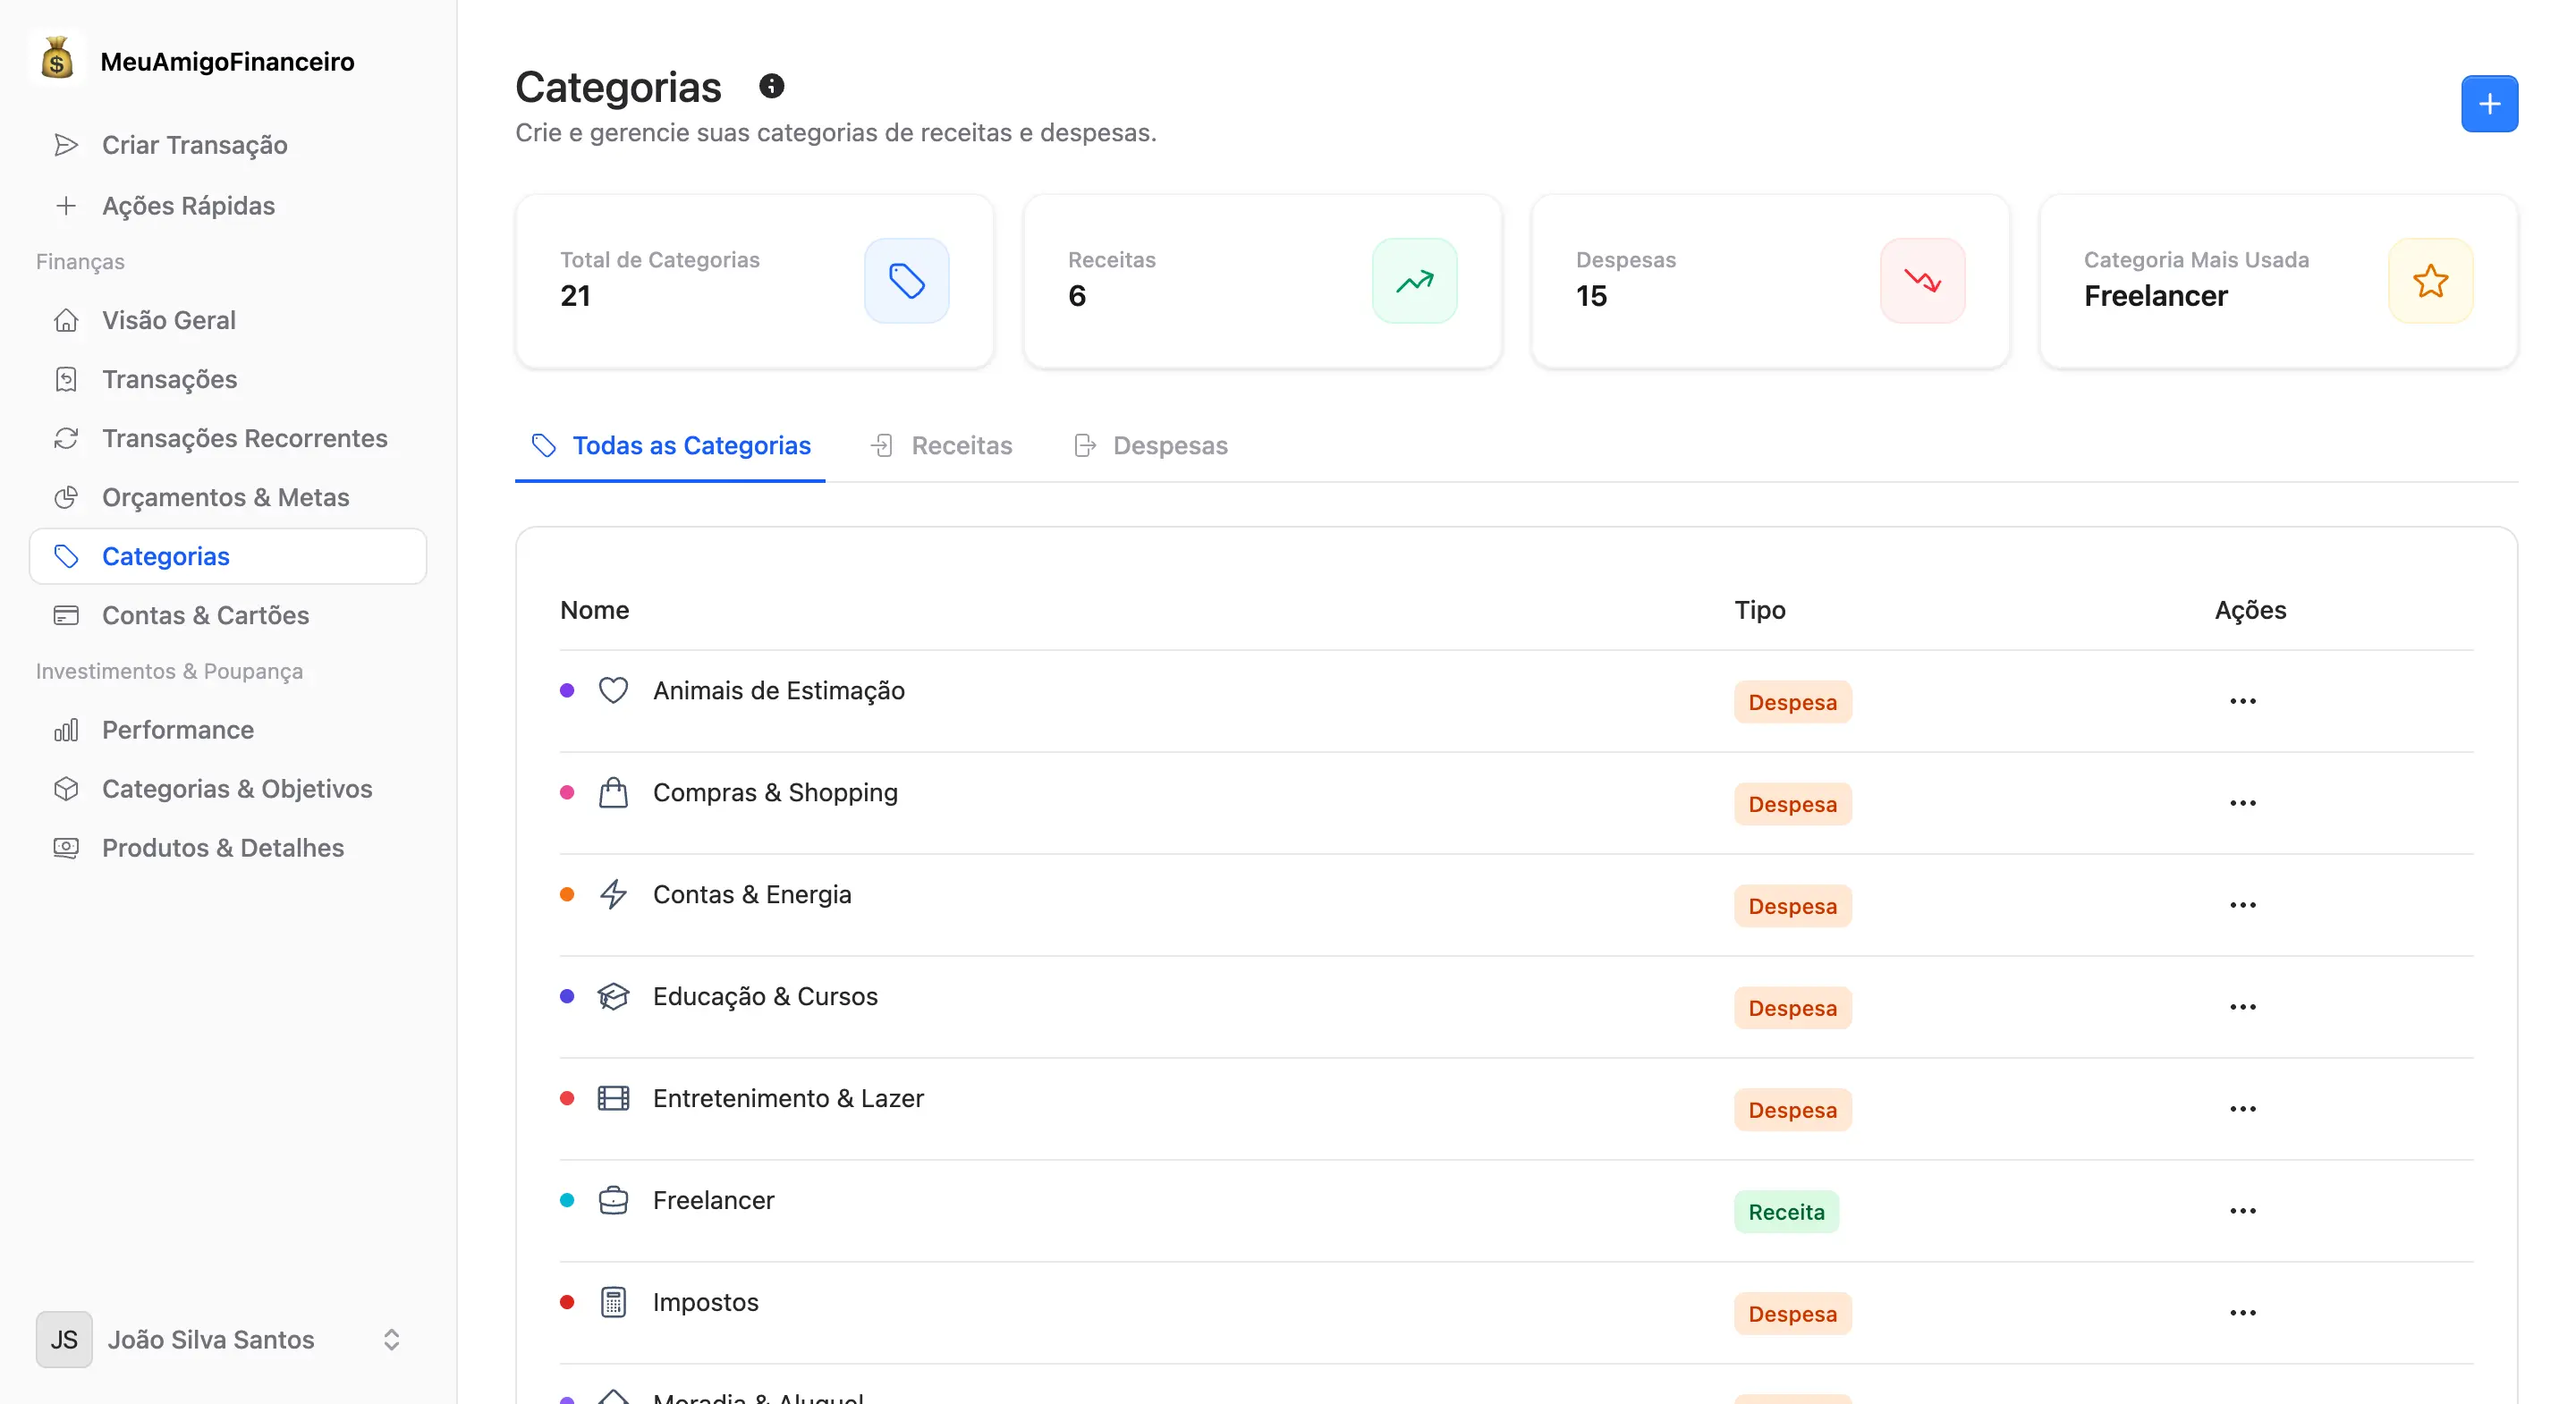Navigate to Produtos & Detalhes
This screenshot has height=1404, width=2576.
coord(222,847)
